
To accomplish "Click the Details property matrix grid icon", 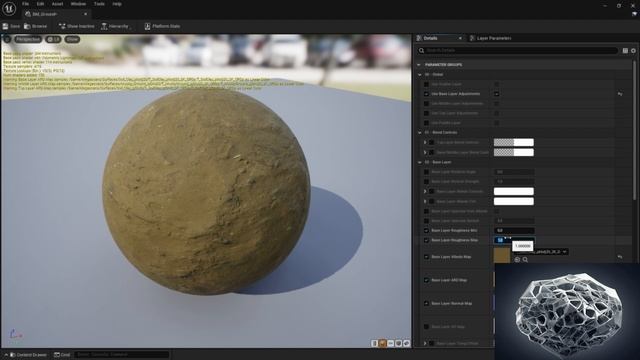I will 625,51.
